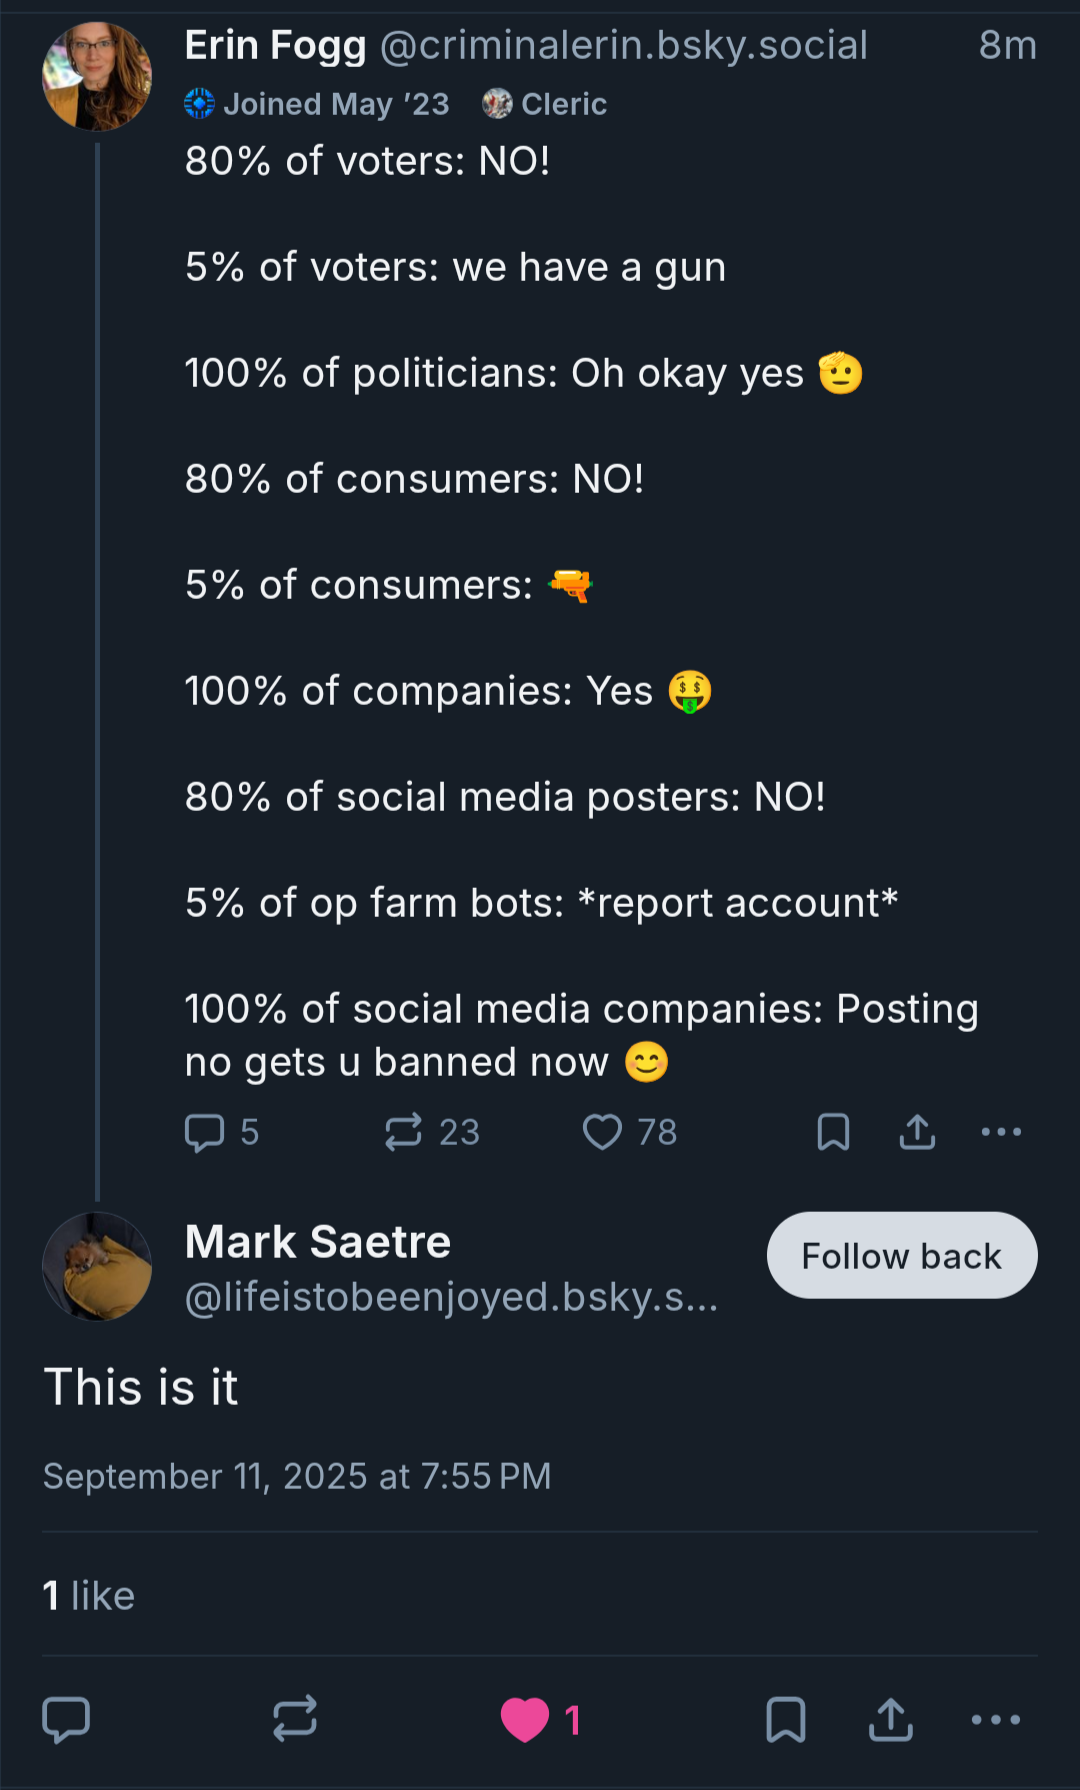This screenshot has height=1790, width=1080.
Task: Unlike Mark Saetre's post via pink heart
Action: click(525, 1720)
